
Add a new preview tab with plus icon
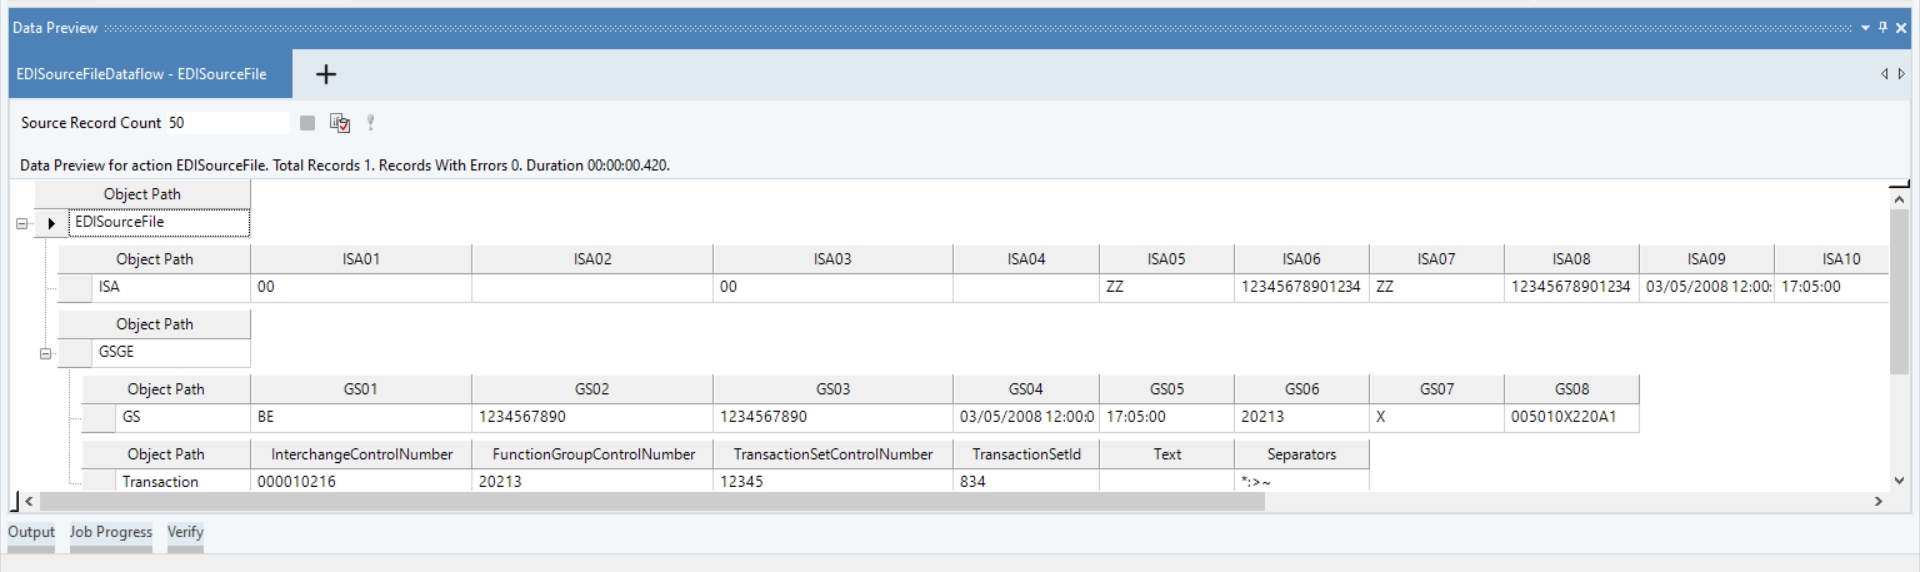pyautogui.click(x=326, y=74)
